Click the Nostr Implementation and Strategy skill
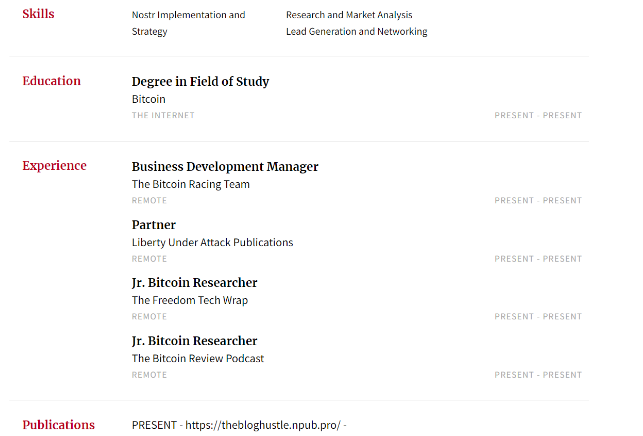 click(188, 23)
